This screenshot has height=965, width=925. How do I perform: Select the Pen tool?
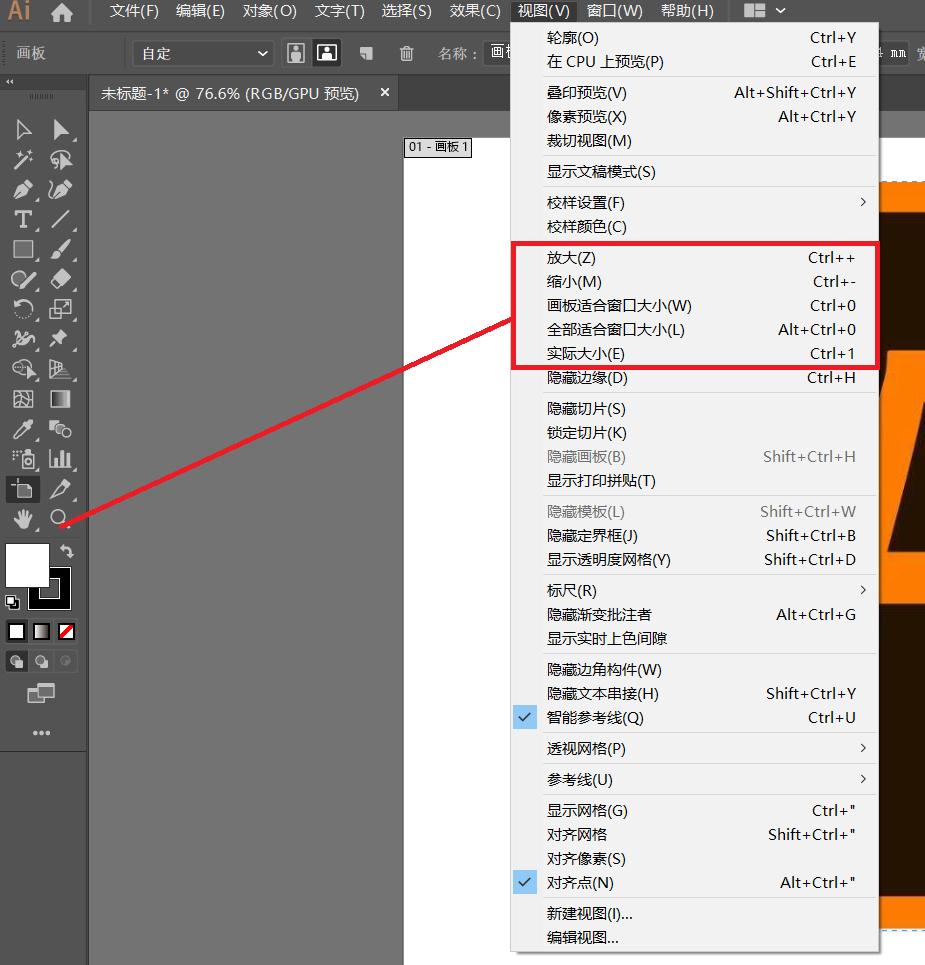[x=23, y=190]
